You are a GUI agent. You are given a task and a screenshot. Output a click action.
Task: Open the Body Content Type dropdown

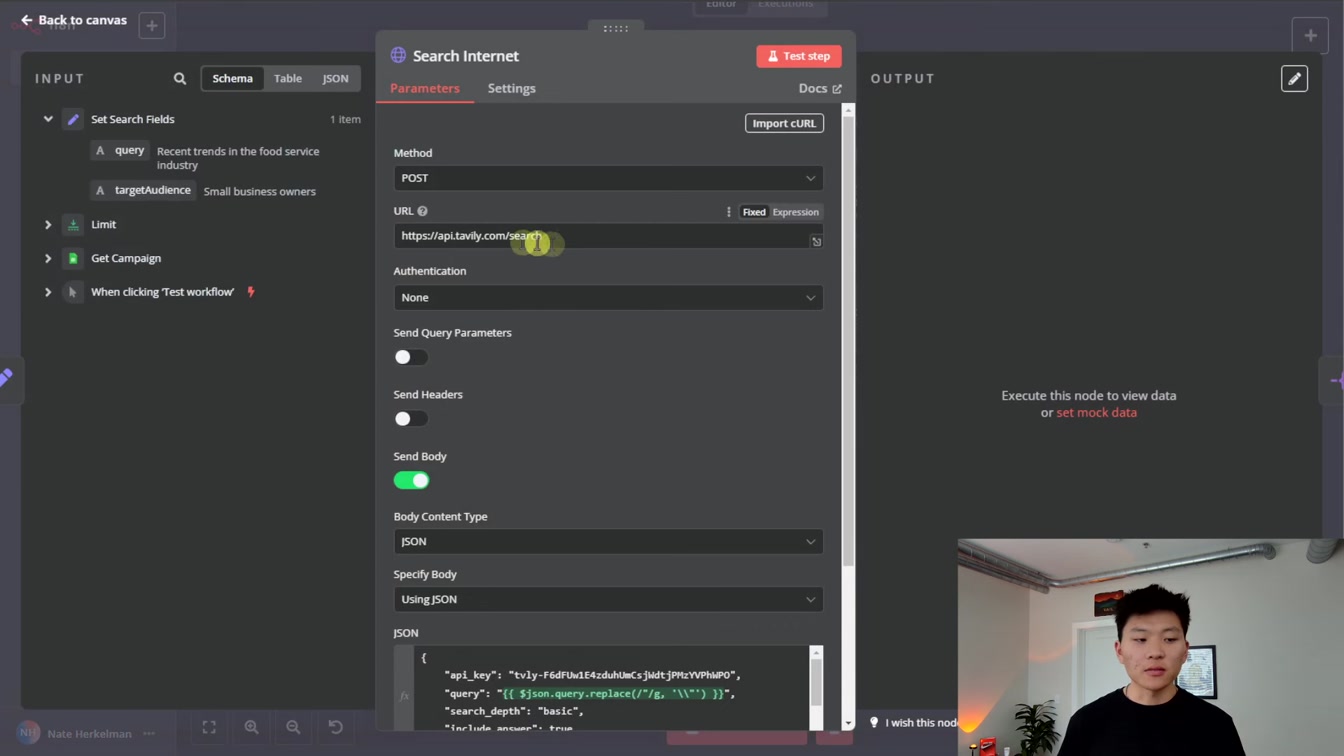tap(608, 542)
